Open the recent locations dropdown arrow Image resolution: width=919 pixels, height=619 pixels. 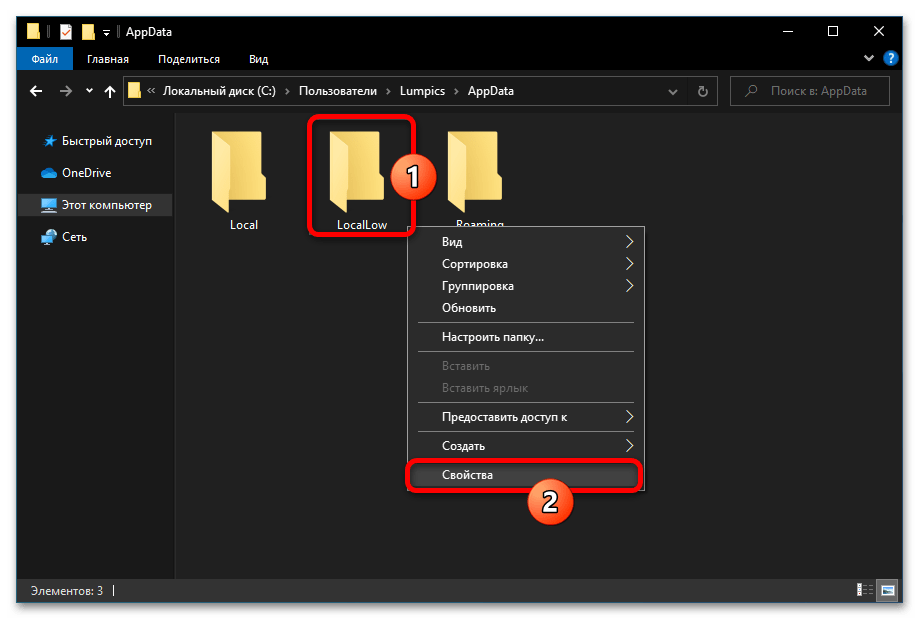tap(89, 91)
